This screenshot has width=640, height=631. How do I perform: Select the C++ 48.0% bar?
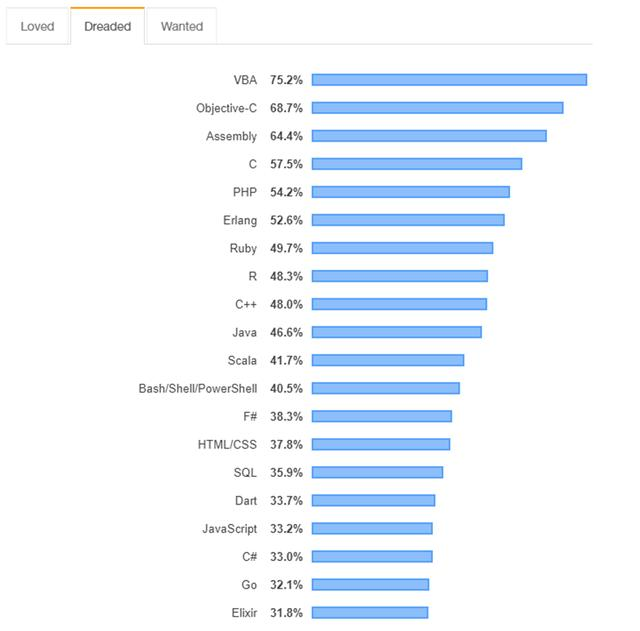pyautogui.click(x=399, y=304)
